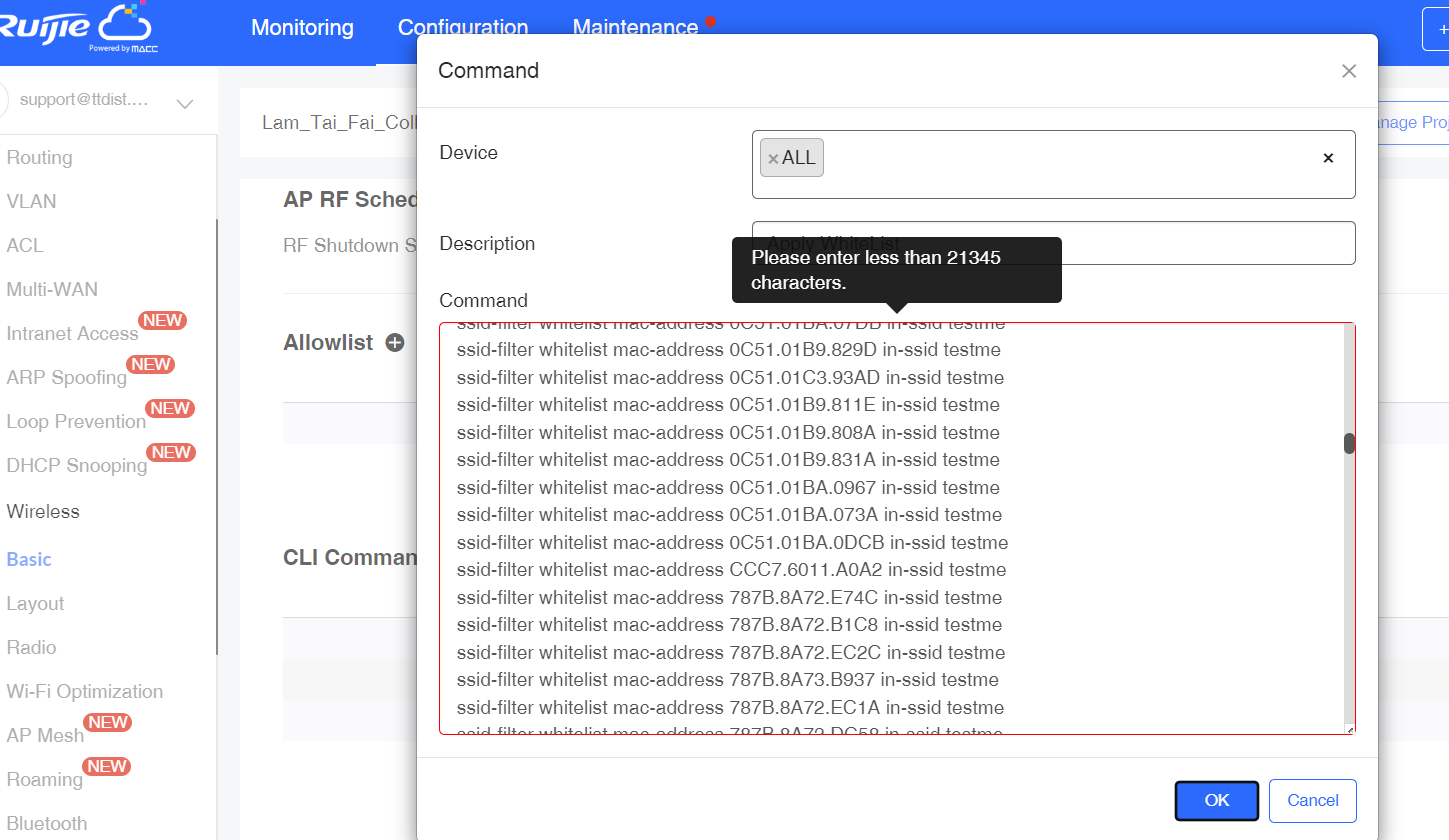This screenshot has height=840, width=1449.
Task: Select Roaming under Wireless
Action: coord(44,779)
